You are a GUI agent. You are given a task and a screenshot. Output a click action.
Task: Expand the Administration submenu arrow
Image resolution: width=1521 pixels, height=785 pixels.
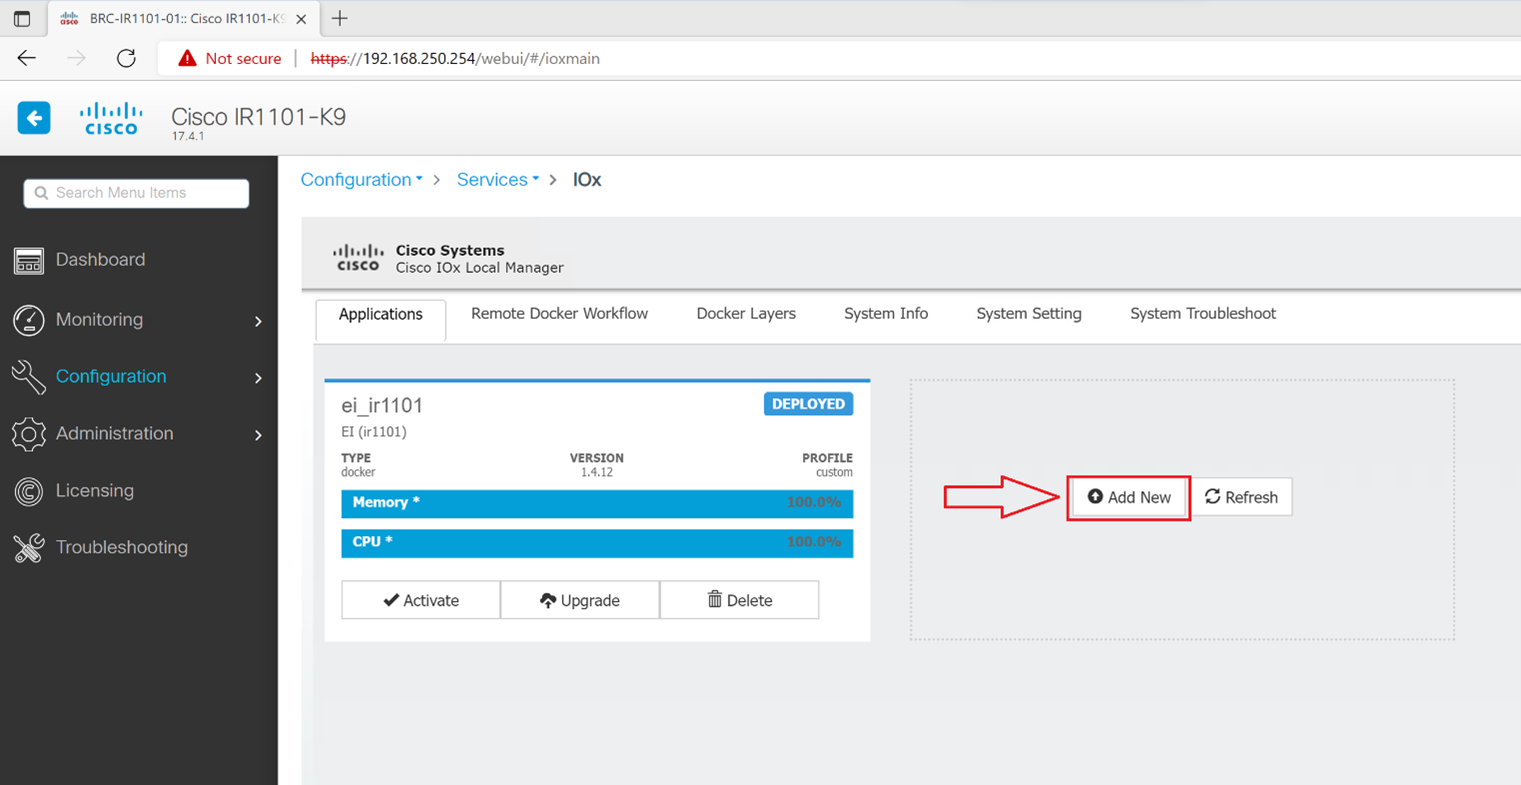pos(258,435)
